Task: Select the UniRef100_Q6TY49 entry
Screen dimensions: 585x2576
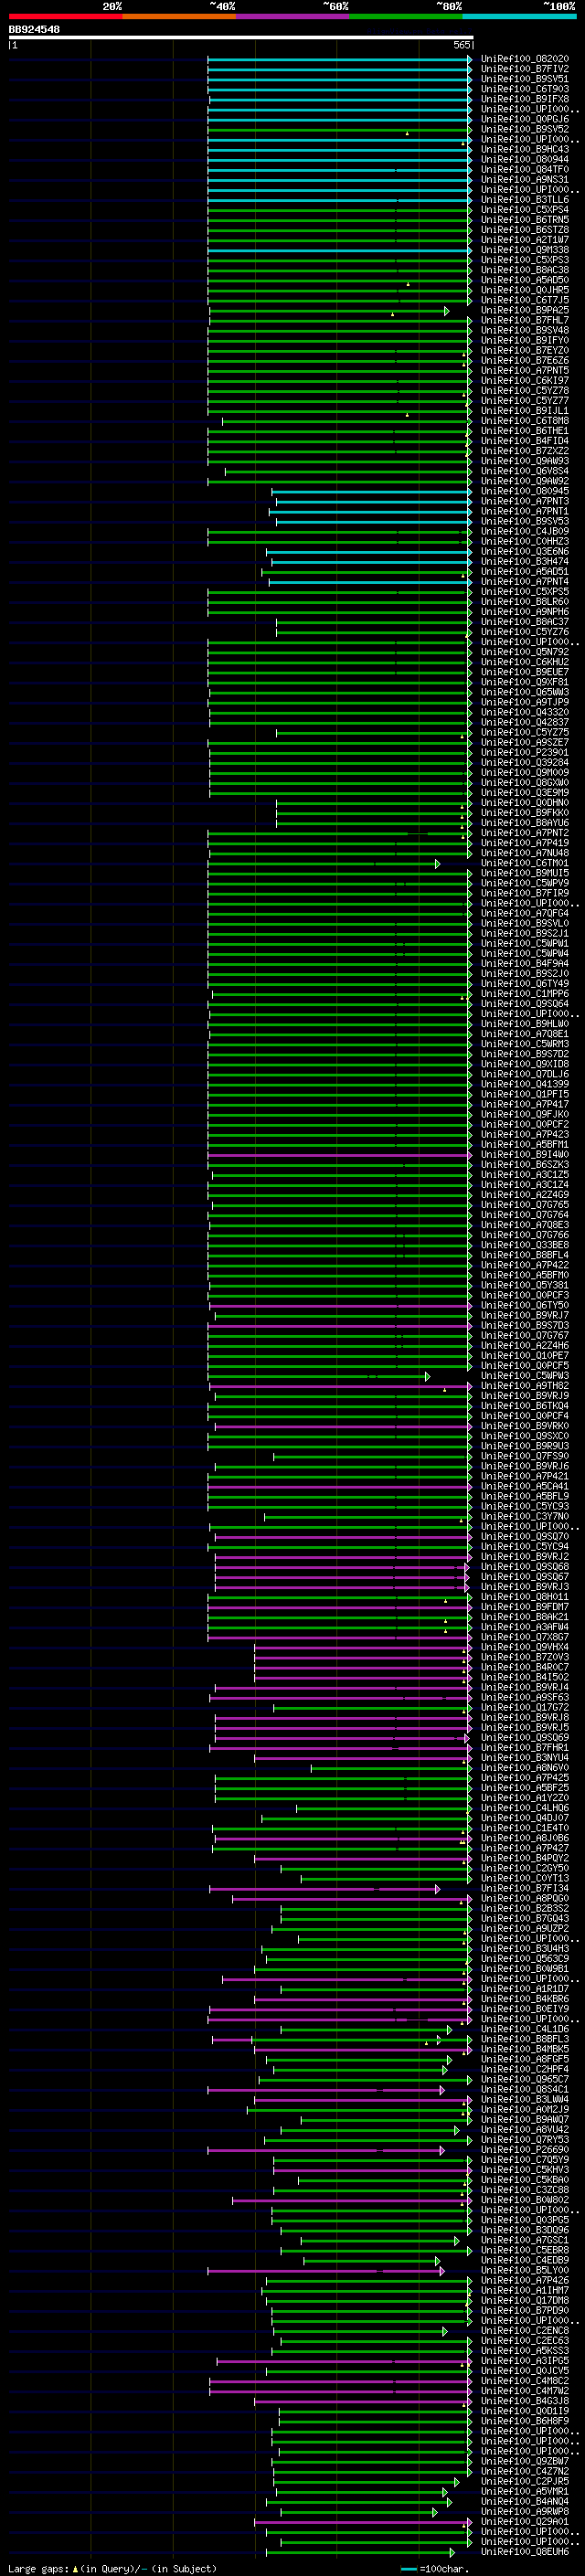Action: 525,984
